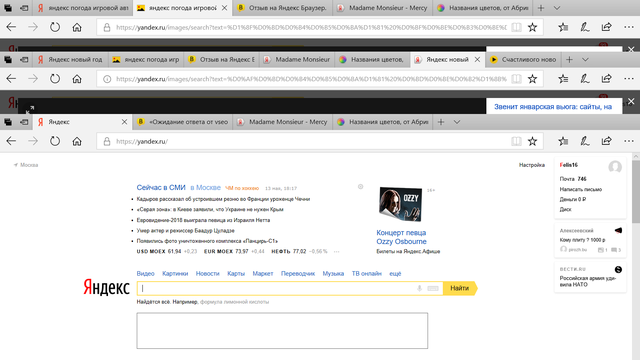Viewport: 640px width, 360px height.
Task: Open home page in front Yandex window
Action: pyautogui.click(x=77, y=141)
